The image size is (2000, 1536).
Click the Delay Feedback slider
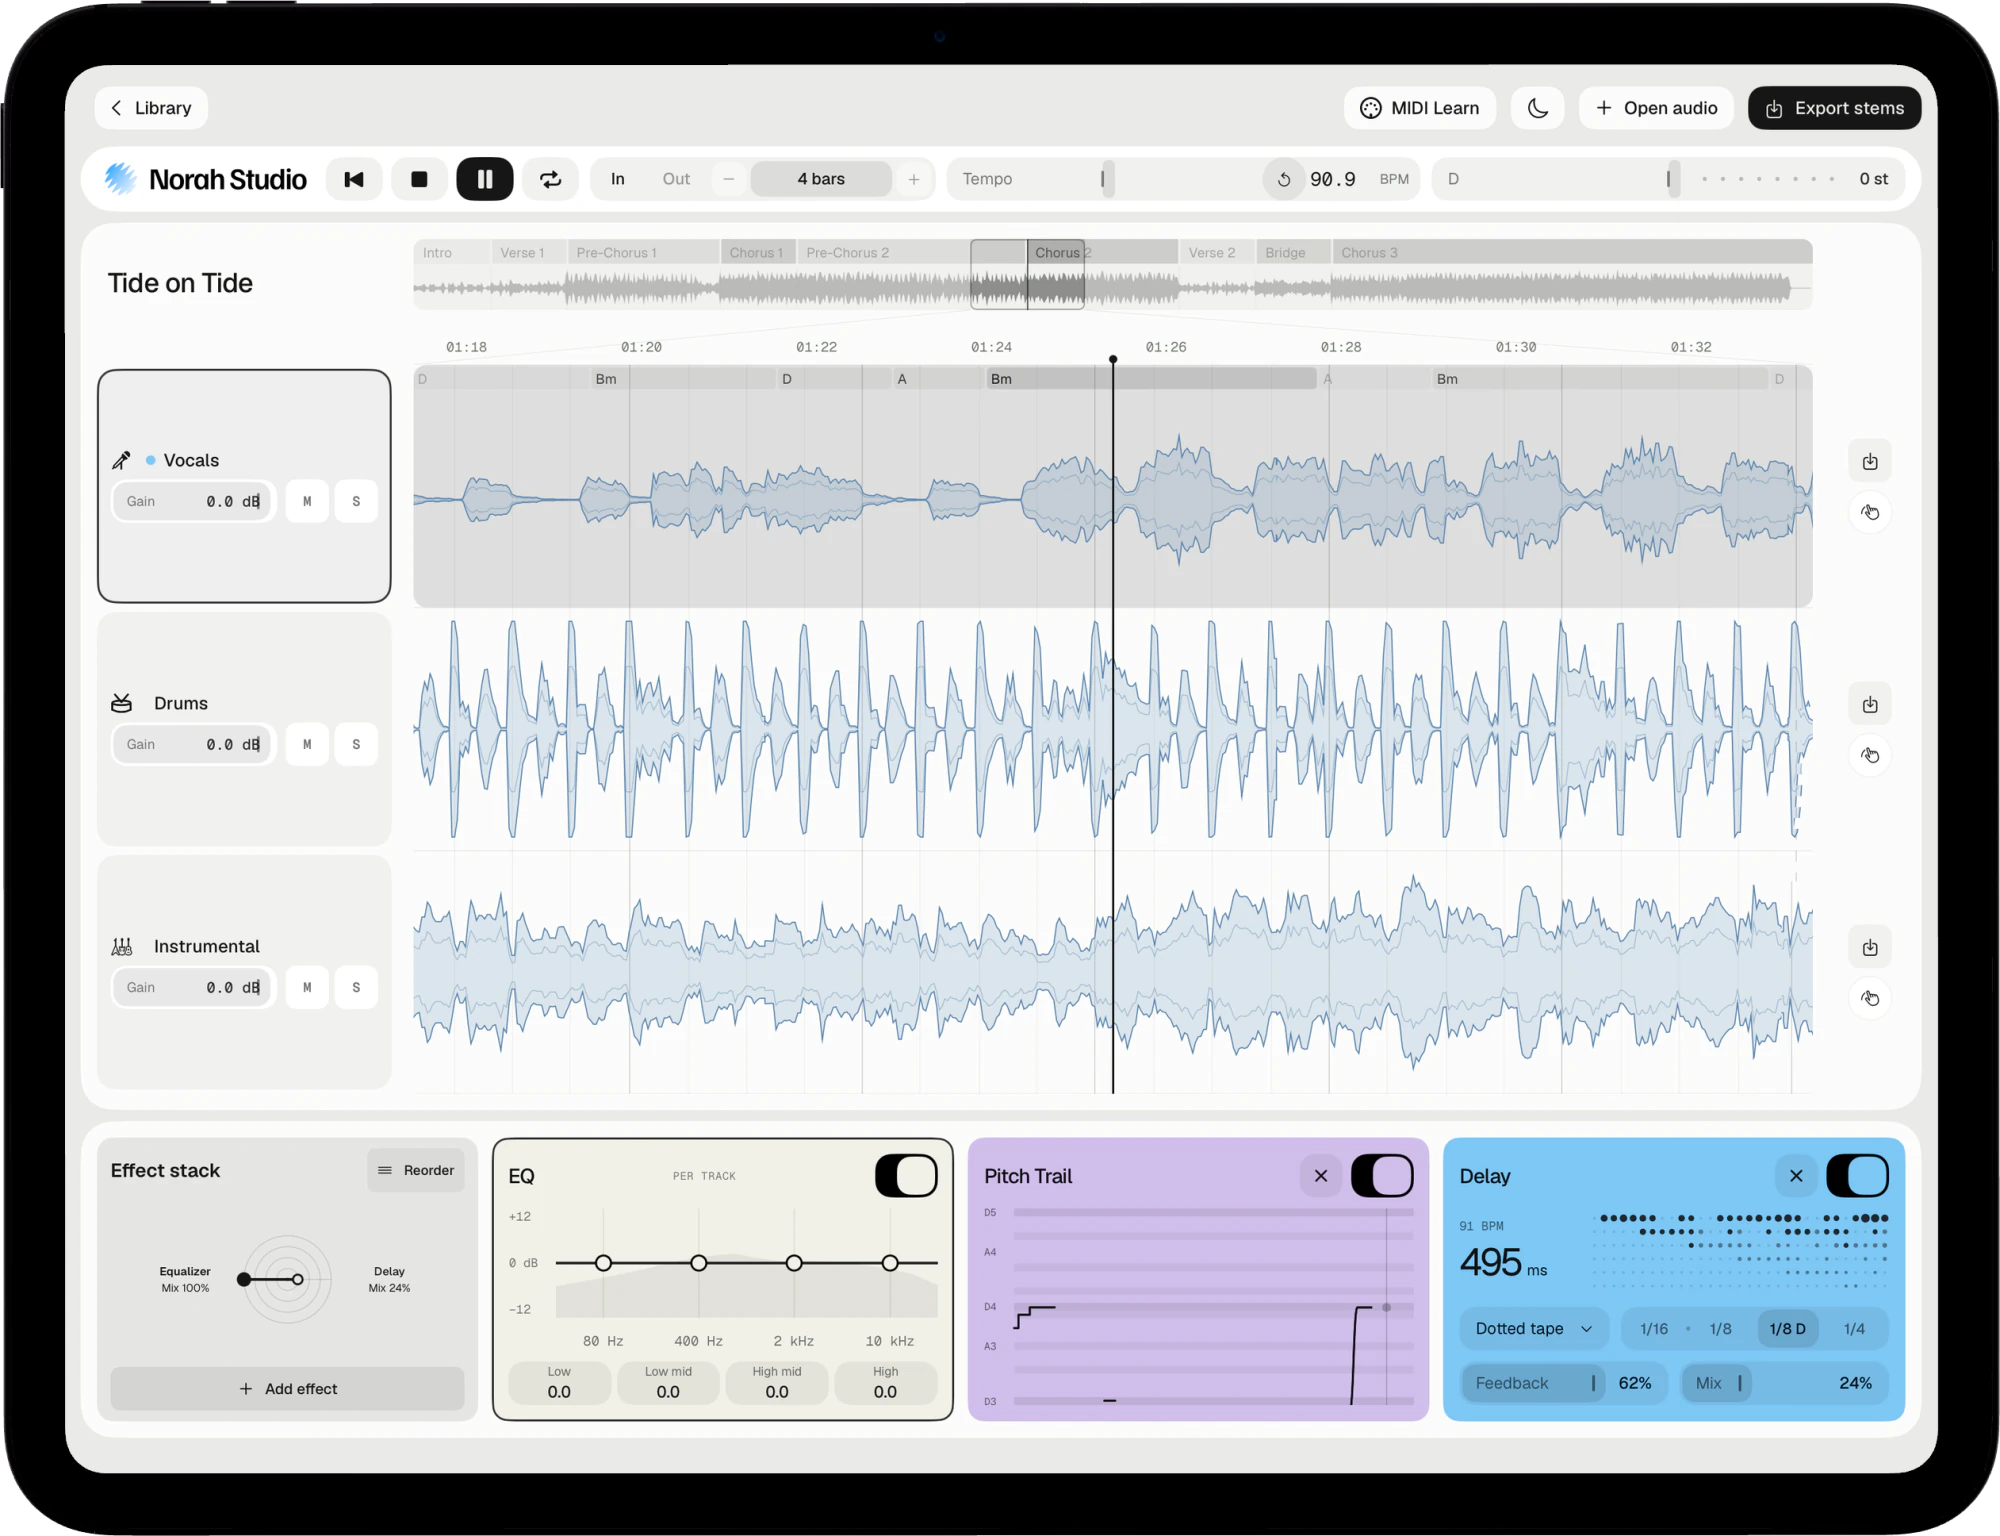tap(1564, 1383)
